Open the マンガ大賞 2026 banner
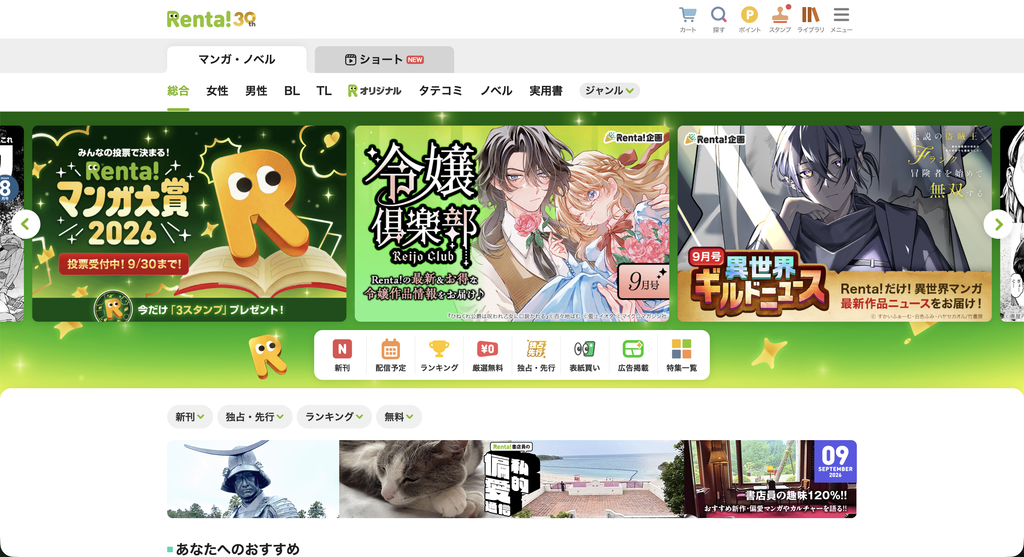The width and height of the screenshot is (1024, 557). [189, 224]
